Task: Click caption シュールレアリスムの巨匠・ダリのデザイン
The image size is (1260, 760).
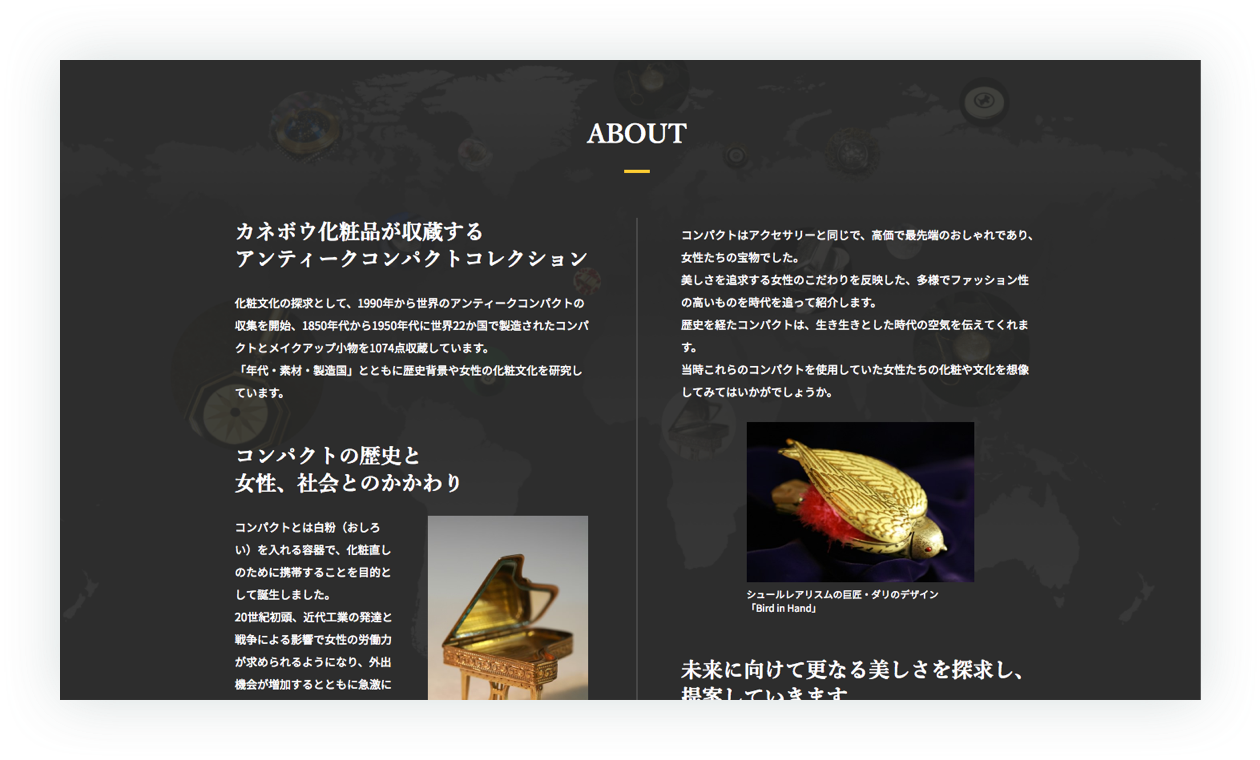Action: click(x=843, y=594)
